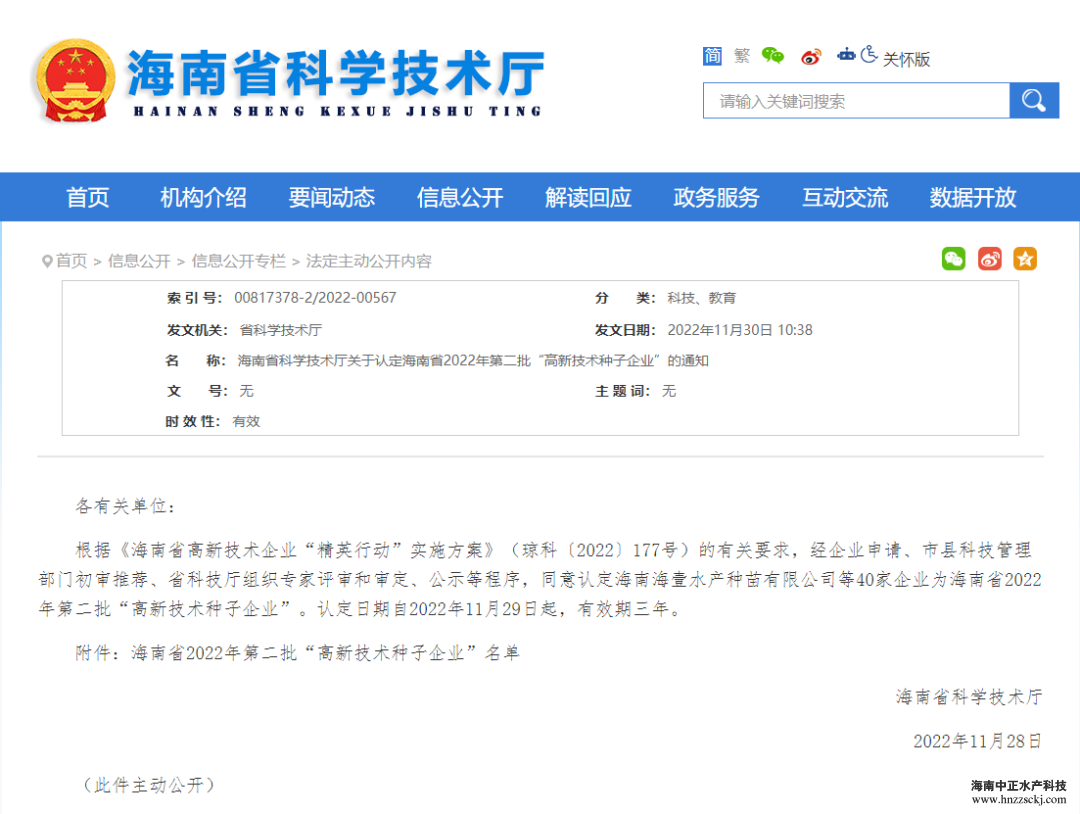Screen dimensions: 1080x814
Task: Open the 机构介绍 menu item
Action: tap(203, 198)
